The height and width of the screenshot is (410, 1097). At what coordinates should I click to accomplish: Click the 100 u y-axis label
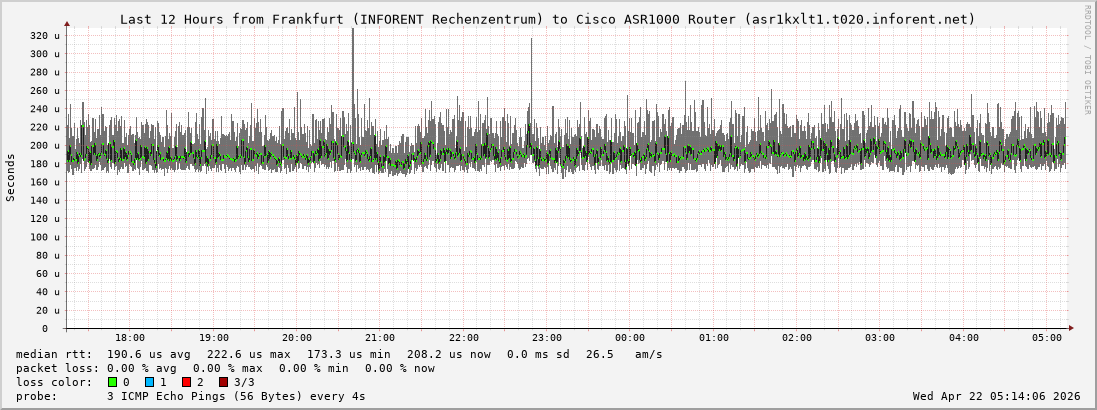pyautogui.click(x=45, y=237)
